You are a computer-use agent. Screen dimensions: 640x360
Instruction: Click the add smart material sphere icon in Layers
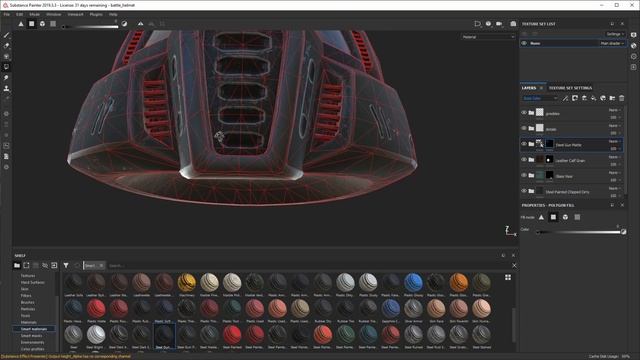(x=603, y=98)
